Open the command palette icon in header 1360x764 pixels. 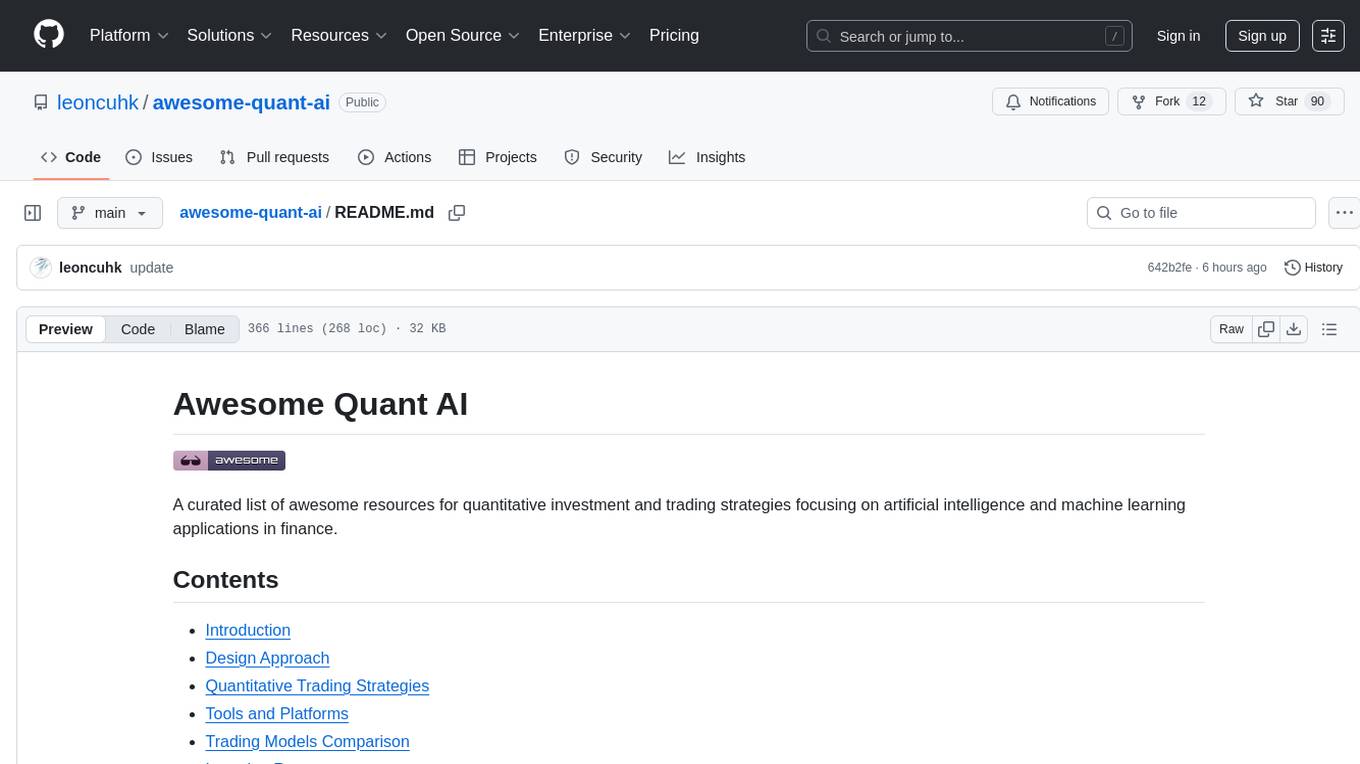tap(1328, 35)
